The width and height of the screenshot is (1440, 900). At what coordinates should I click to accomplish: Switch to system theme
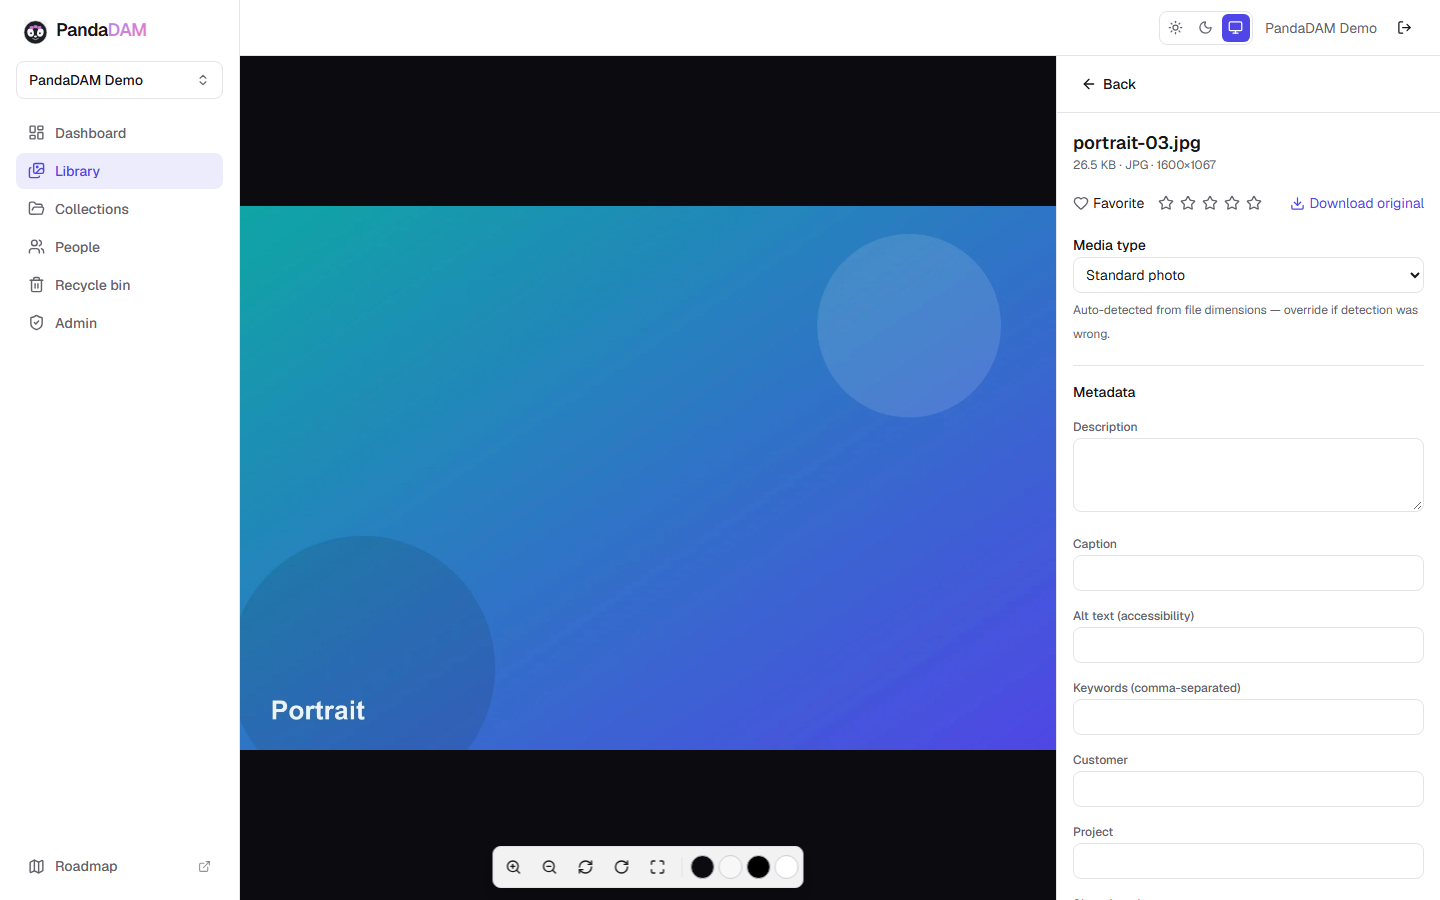pyautogui.click(x=1236, y=28)
